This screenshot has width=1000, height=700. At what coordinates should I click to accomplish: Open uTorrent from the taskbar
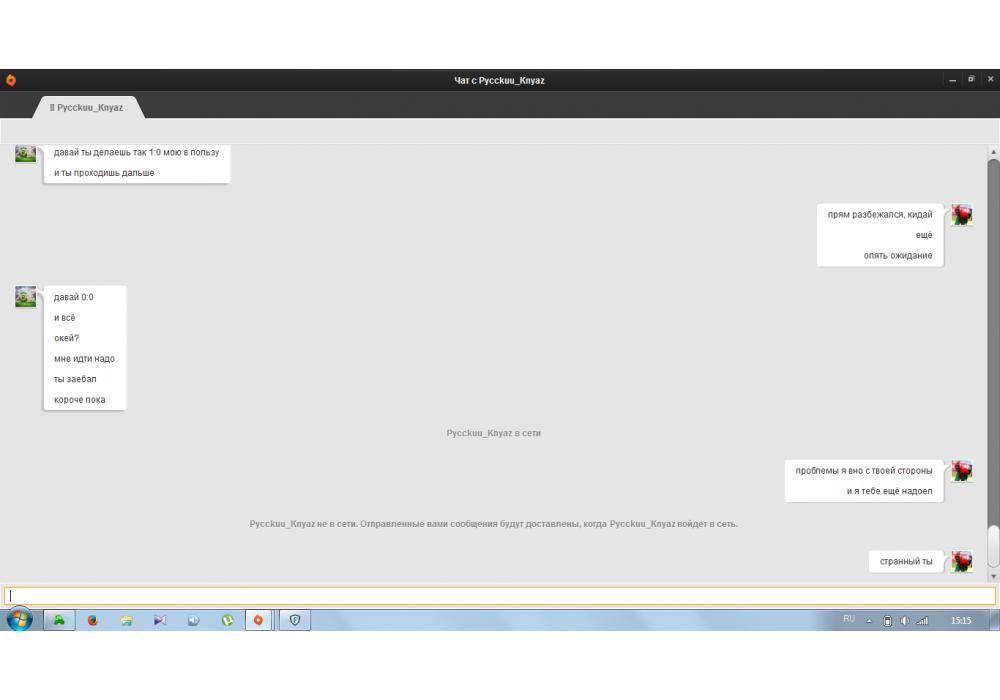pos(228,620)
